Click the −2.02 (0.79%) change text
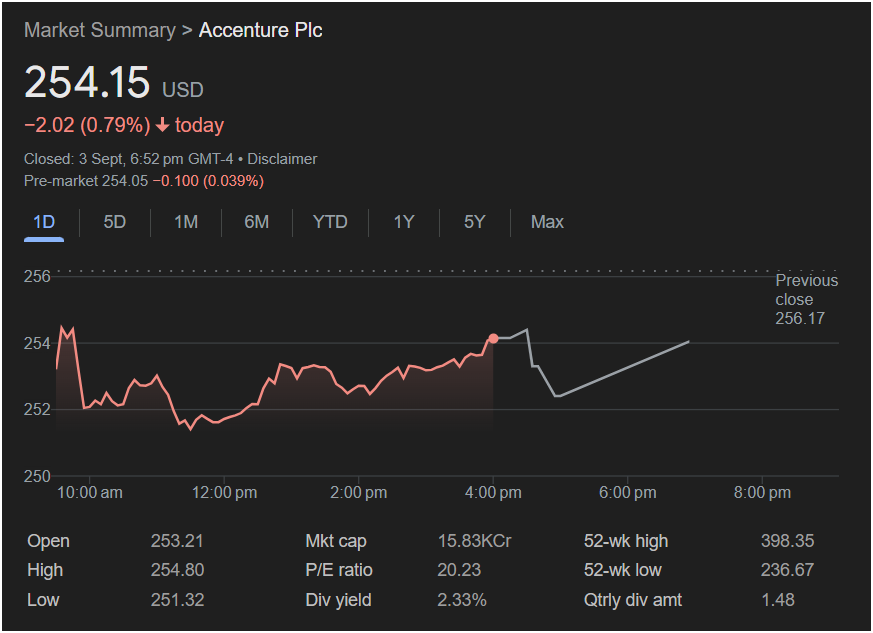 (87, 125)
